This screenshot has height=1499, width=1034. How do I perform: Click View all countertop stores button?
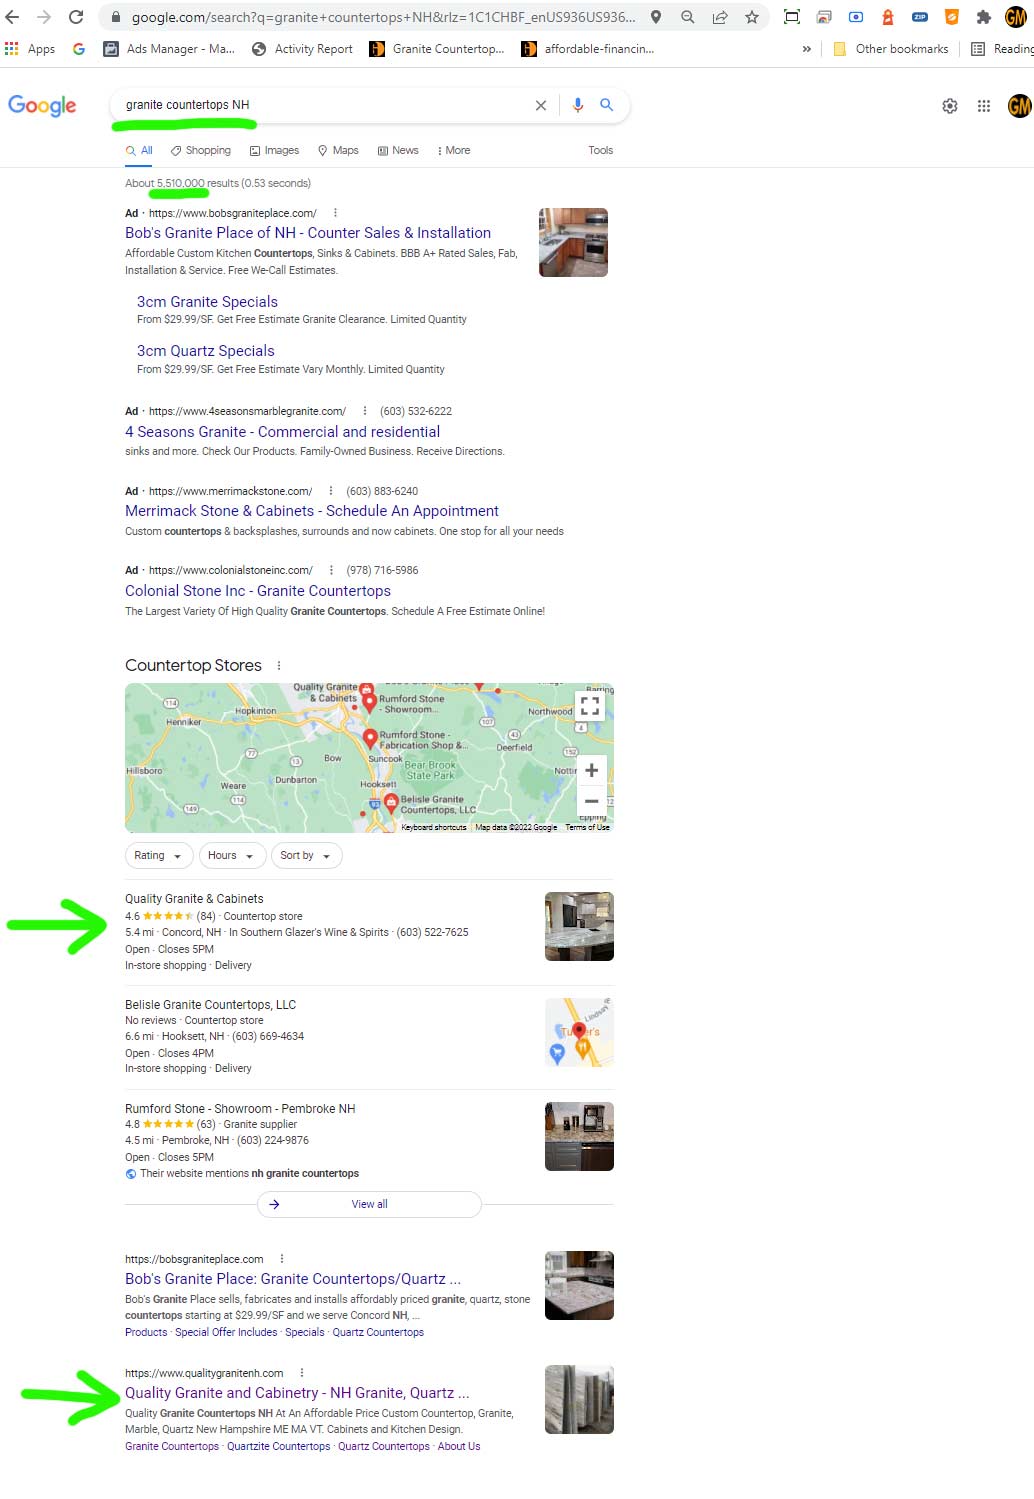pyautogui.click(x=369, y=1204)
